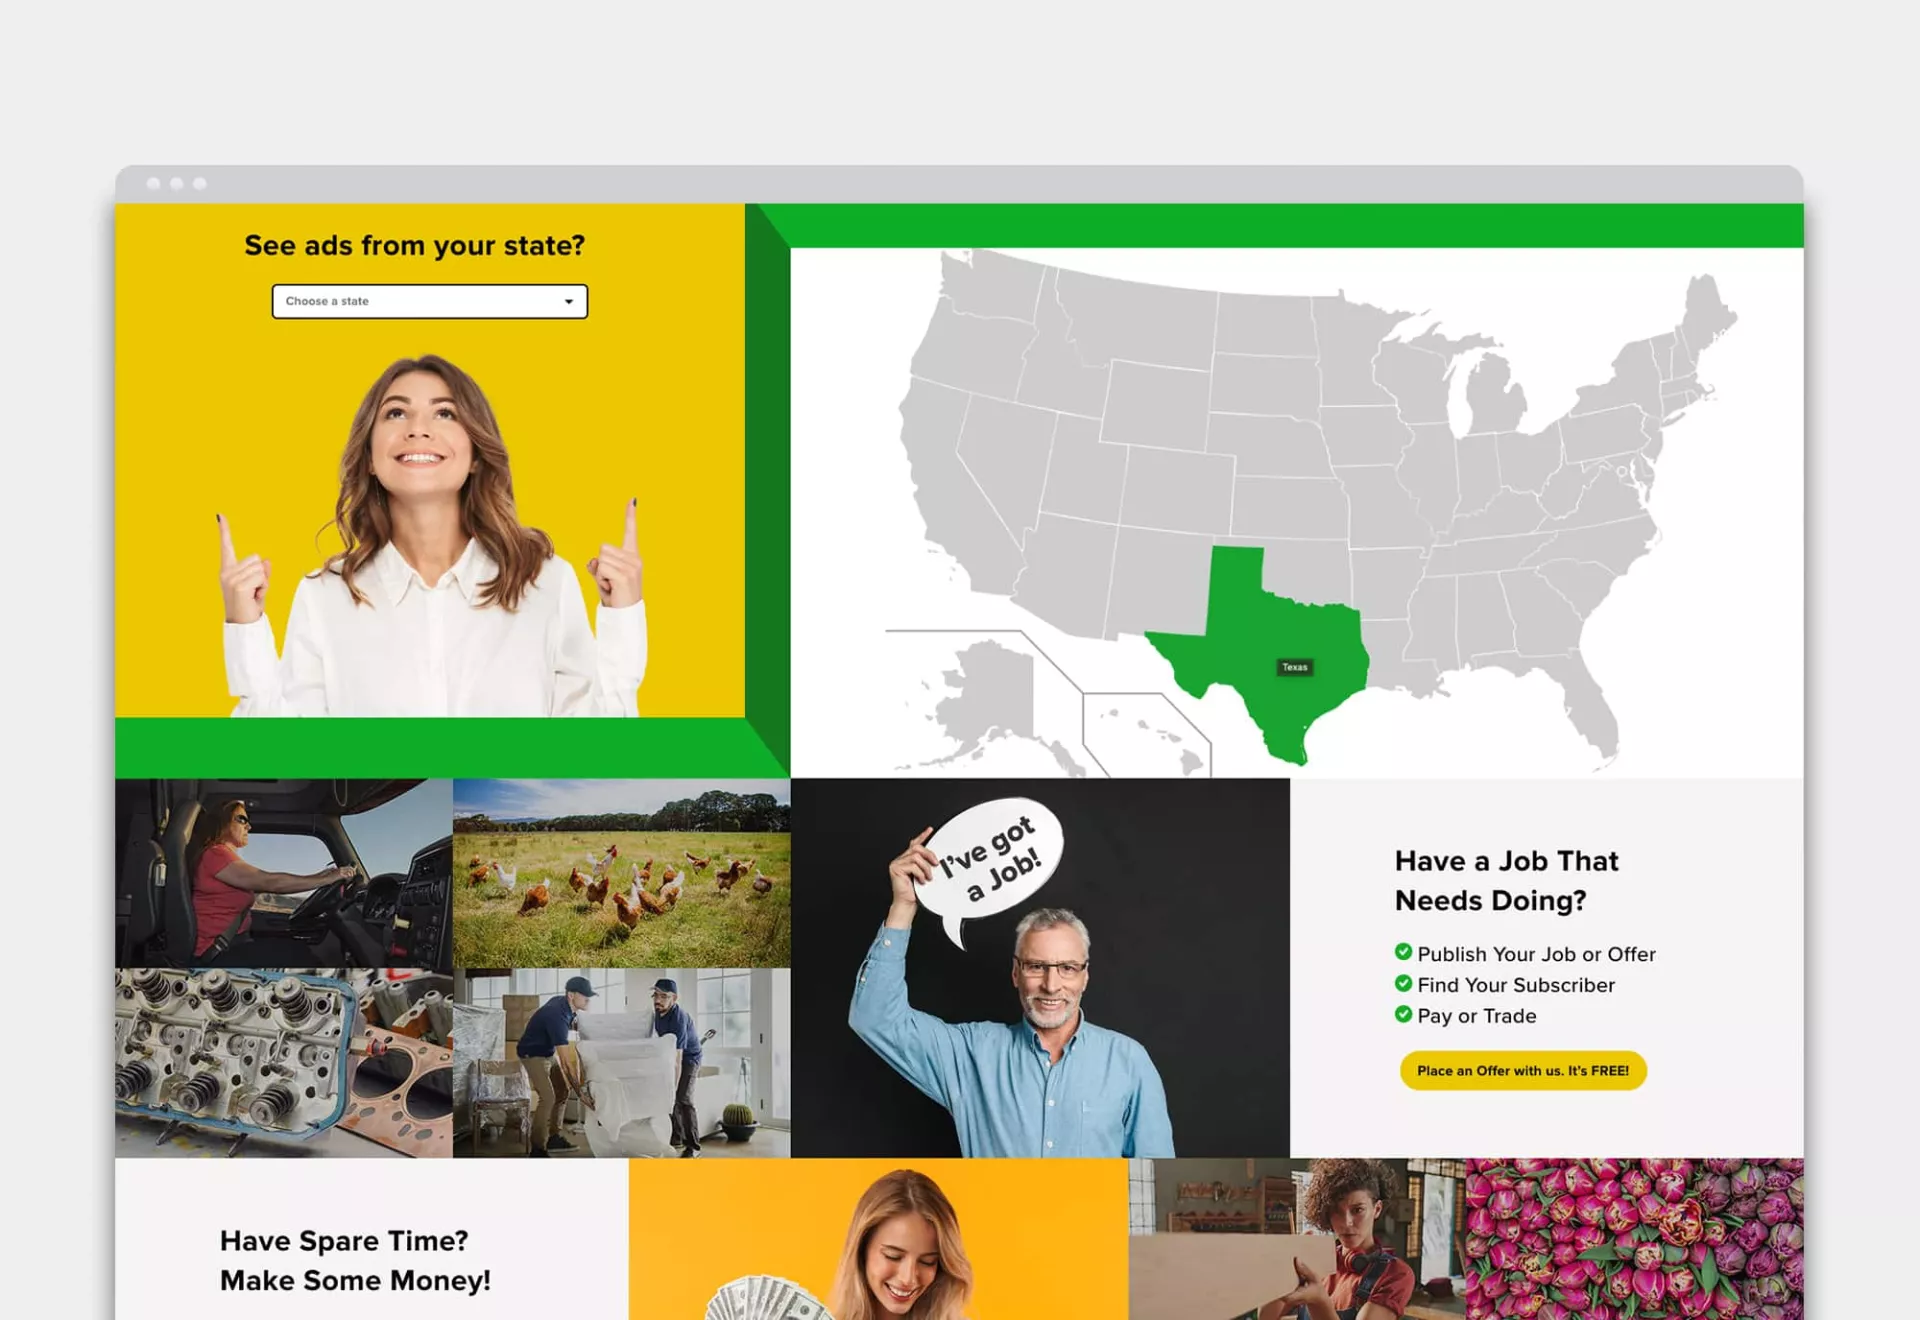Click Place an Offer with us button
The image size is (1920, 1320).
(1522, 1070)
